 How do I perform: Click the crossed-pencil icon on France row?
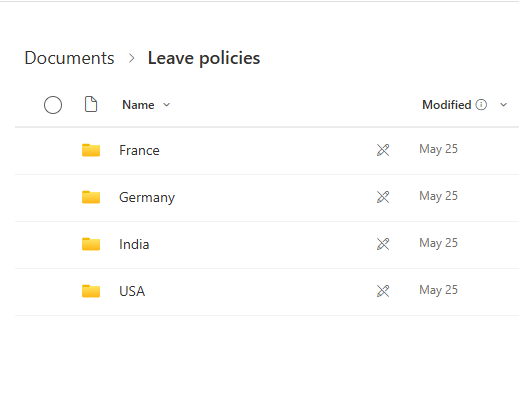[383, 150]
